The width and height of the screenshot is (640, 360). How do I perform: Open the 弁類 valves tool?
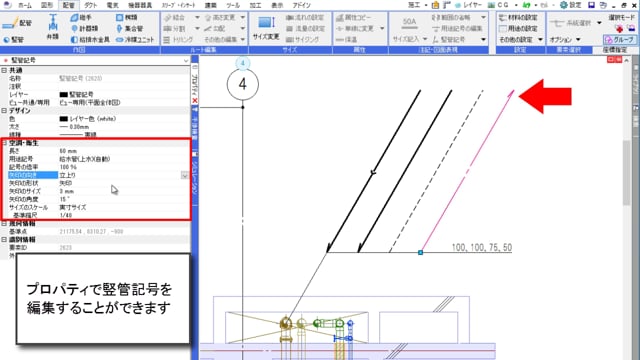(53, 27)
